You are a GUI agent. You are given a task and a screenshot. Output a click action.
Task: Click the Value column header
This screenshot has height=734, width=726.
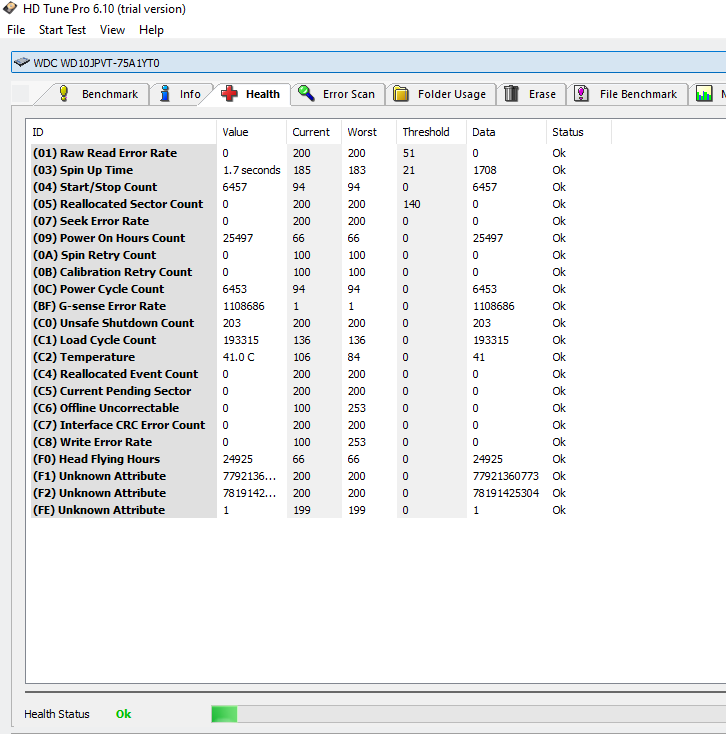coord(251,132)
